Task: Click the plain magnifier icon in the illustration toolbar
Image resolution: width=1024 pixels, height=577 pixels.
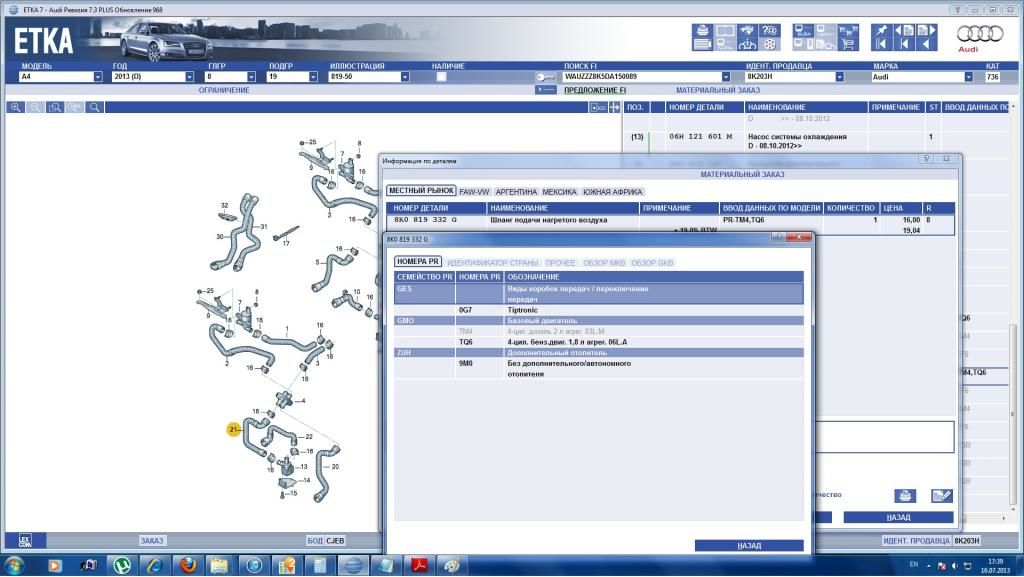Action: 95,107
